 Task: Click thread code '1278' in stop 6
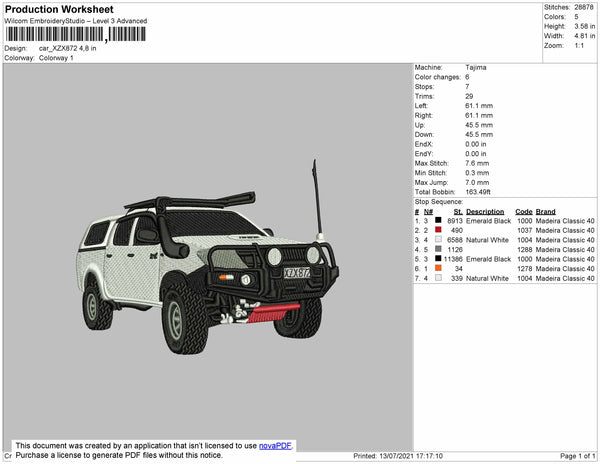coord(525,269)
